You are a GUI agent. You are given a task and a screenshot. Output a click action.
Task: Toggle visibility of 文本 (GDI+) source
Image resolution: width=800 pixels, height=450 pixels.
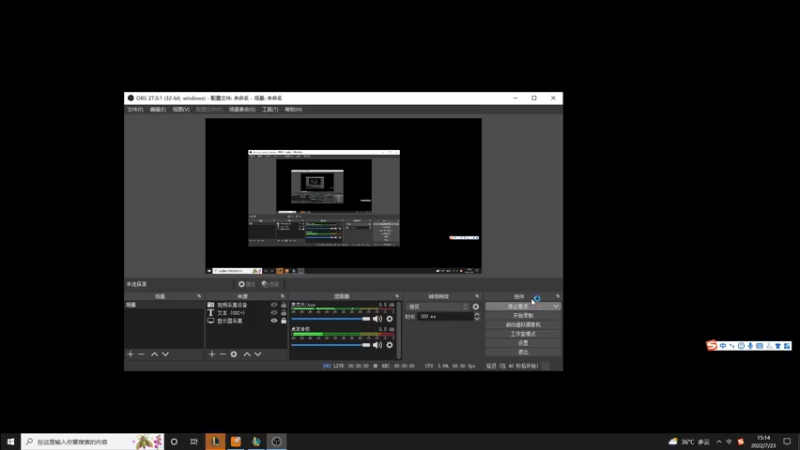click(274, 313)
